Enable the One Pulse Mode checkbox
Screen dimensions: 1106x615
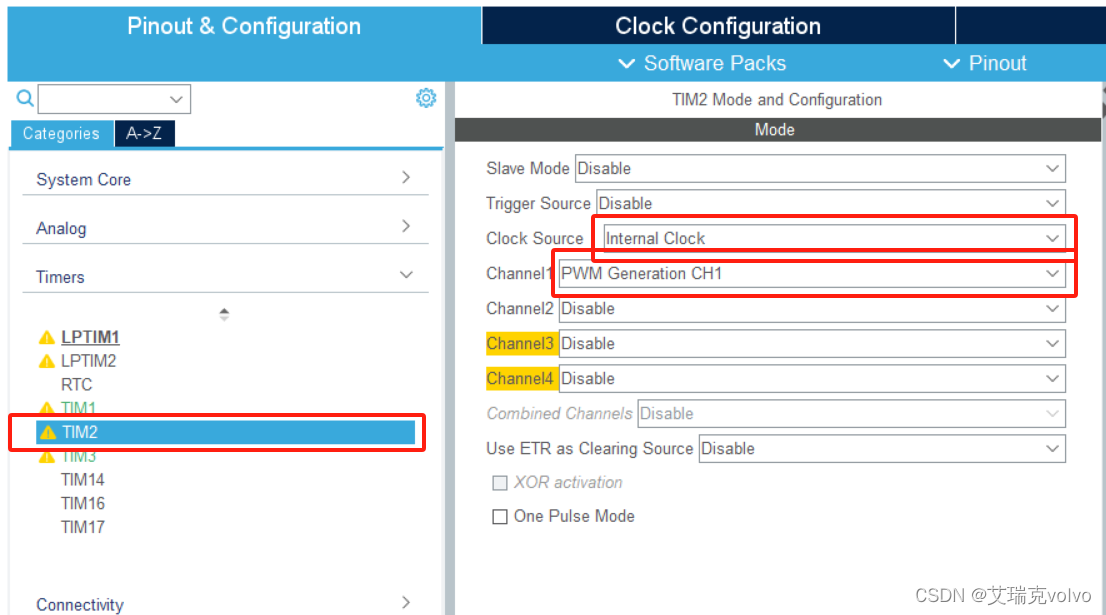[x=499, y=517]
